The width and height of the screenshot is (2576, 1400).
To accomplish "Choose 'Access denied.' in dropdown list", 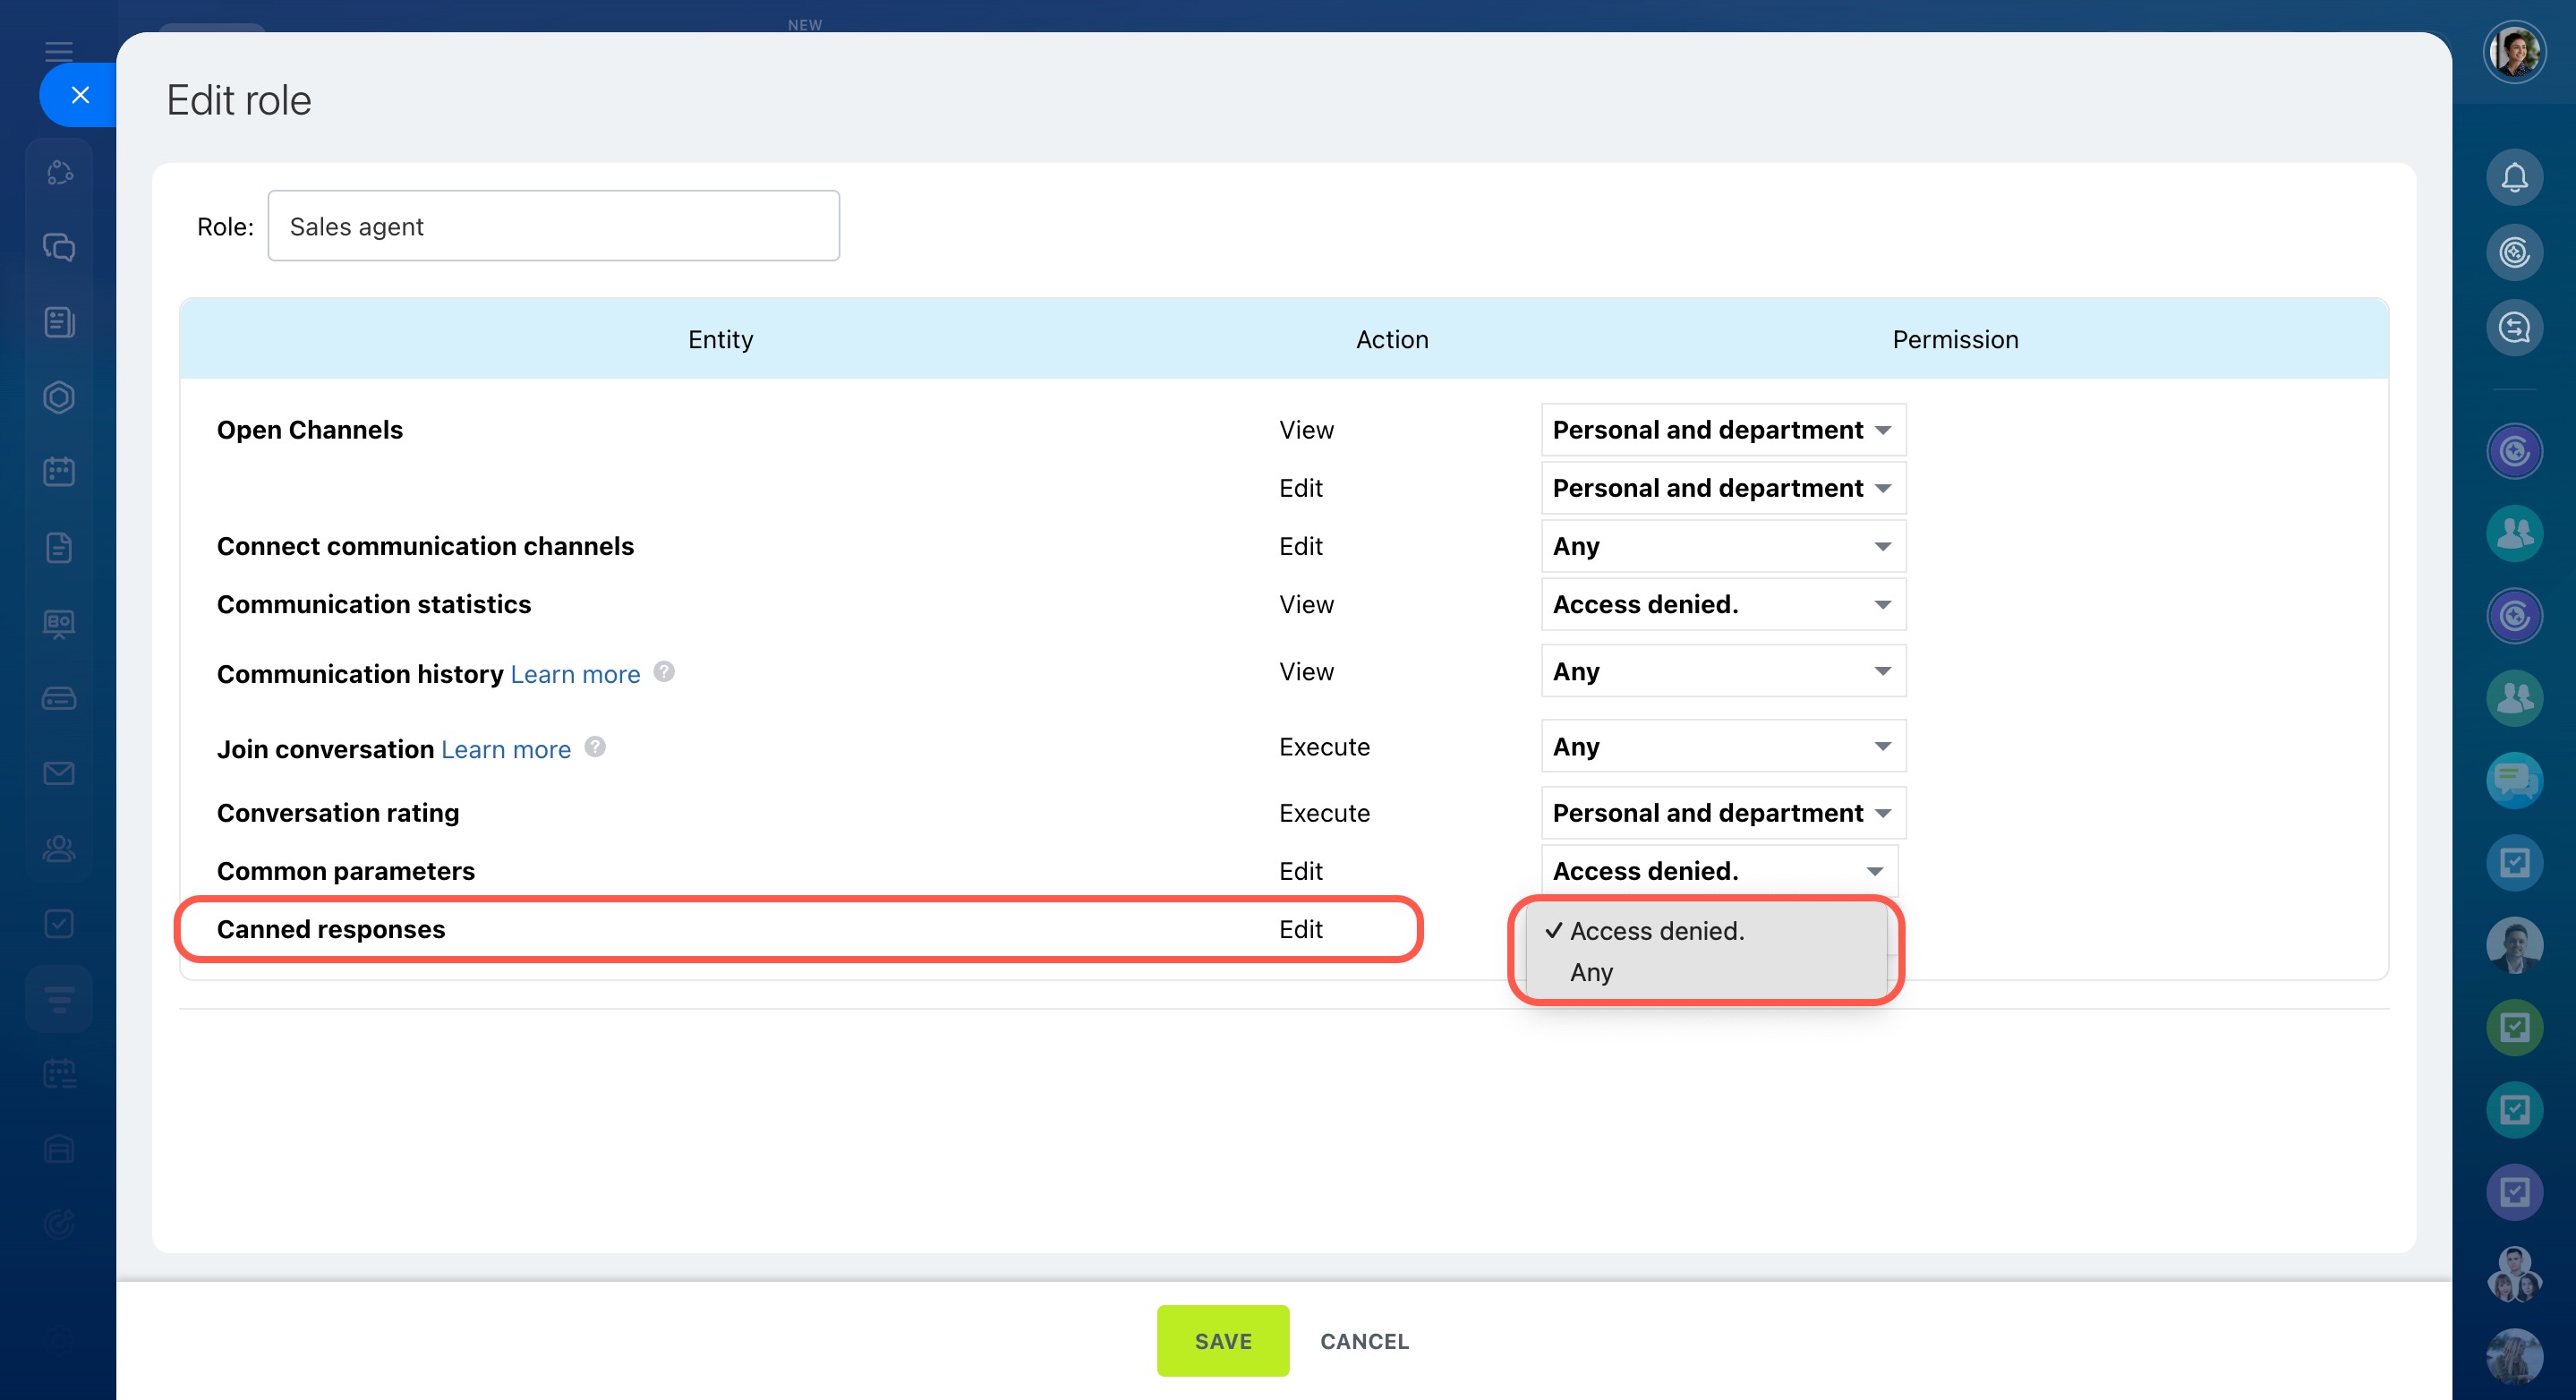I will [x=1656, y=931].
